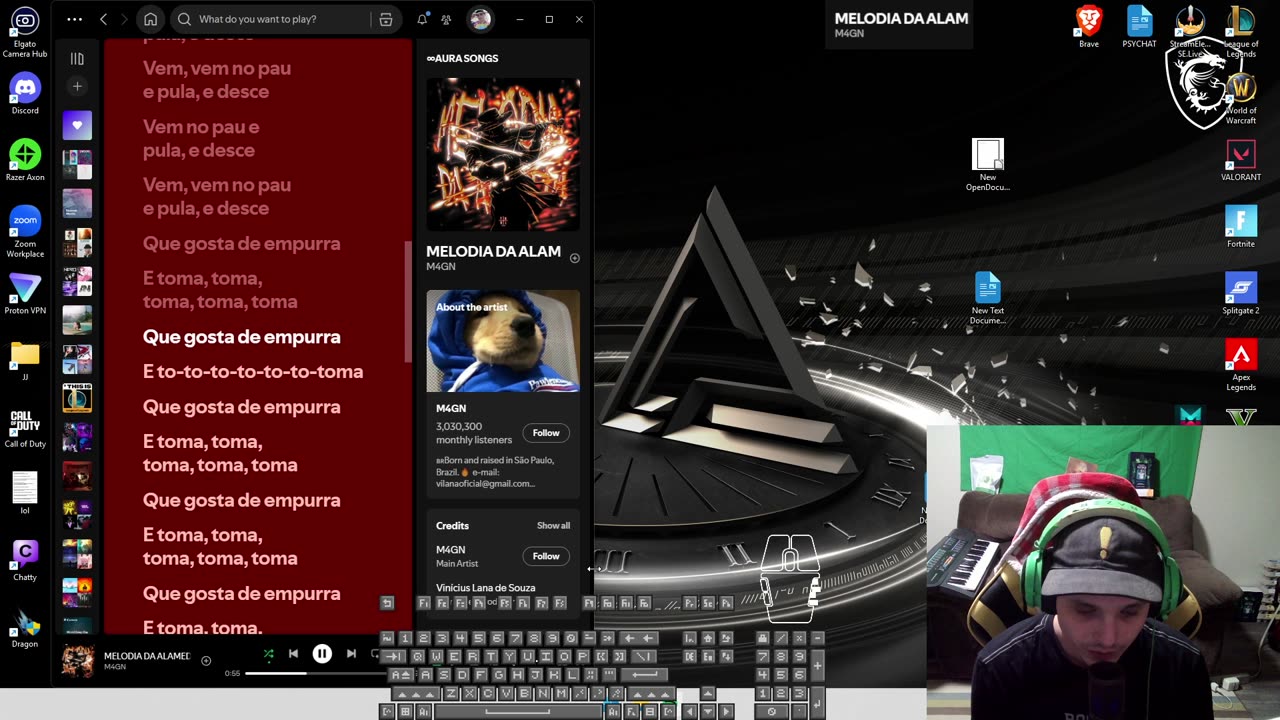The image size is (1280, 720).
Task: Click the MELODIA DA ALAM album cover art
Action: (503, 154)
